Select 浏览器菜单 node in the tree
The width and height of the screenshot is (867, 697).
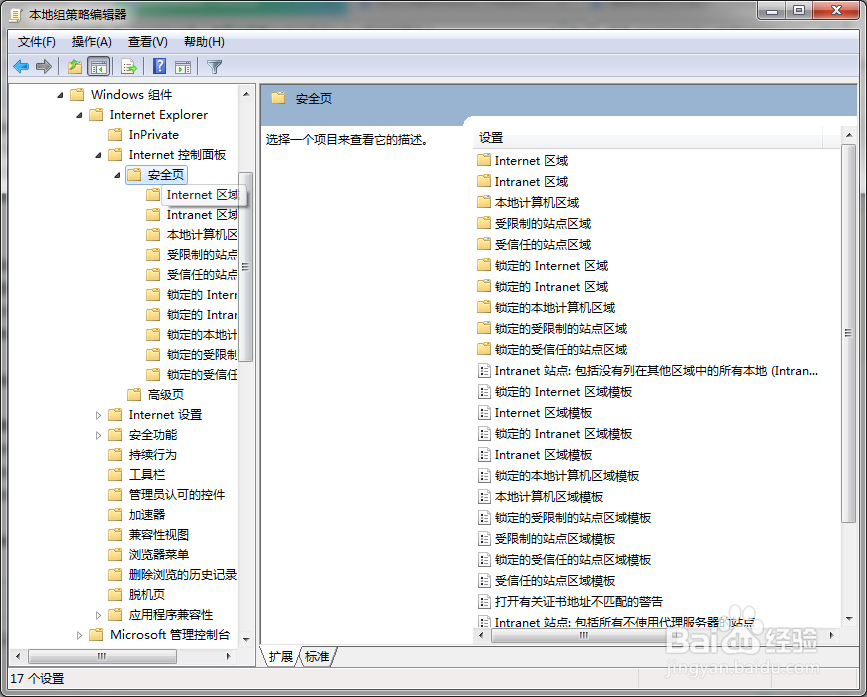click(159, 554)
